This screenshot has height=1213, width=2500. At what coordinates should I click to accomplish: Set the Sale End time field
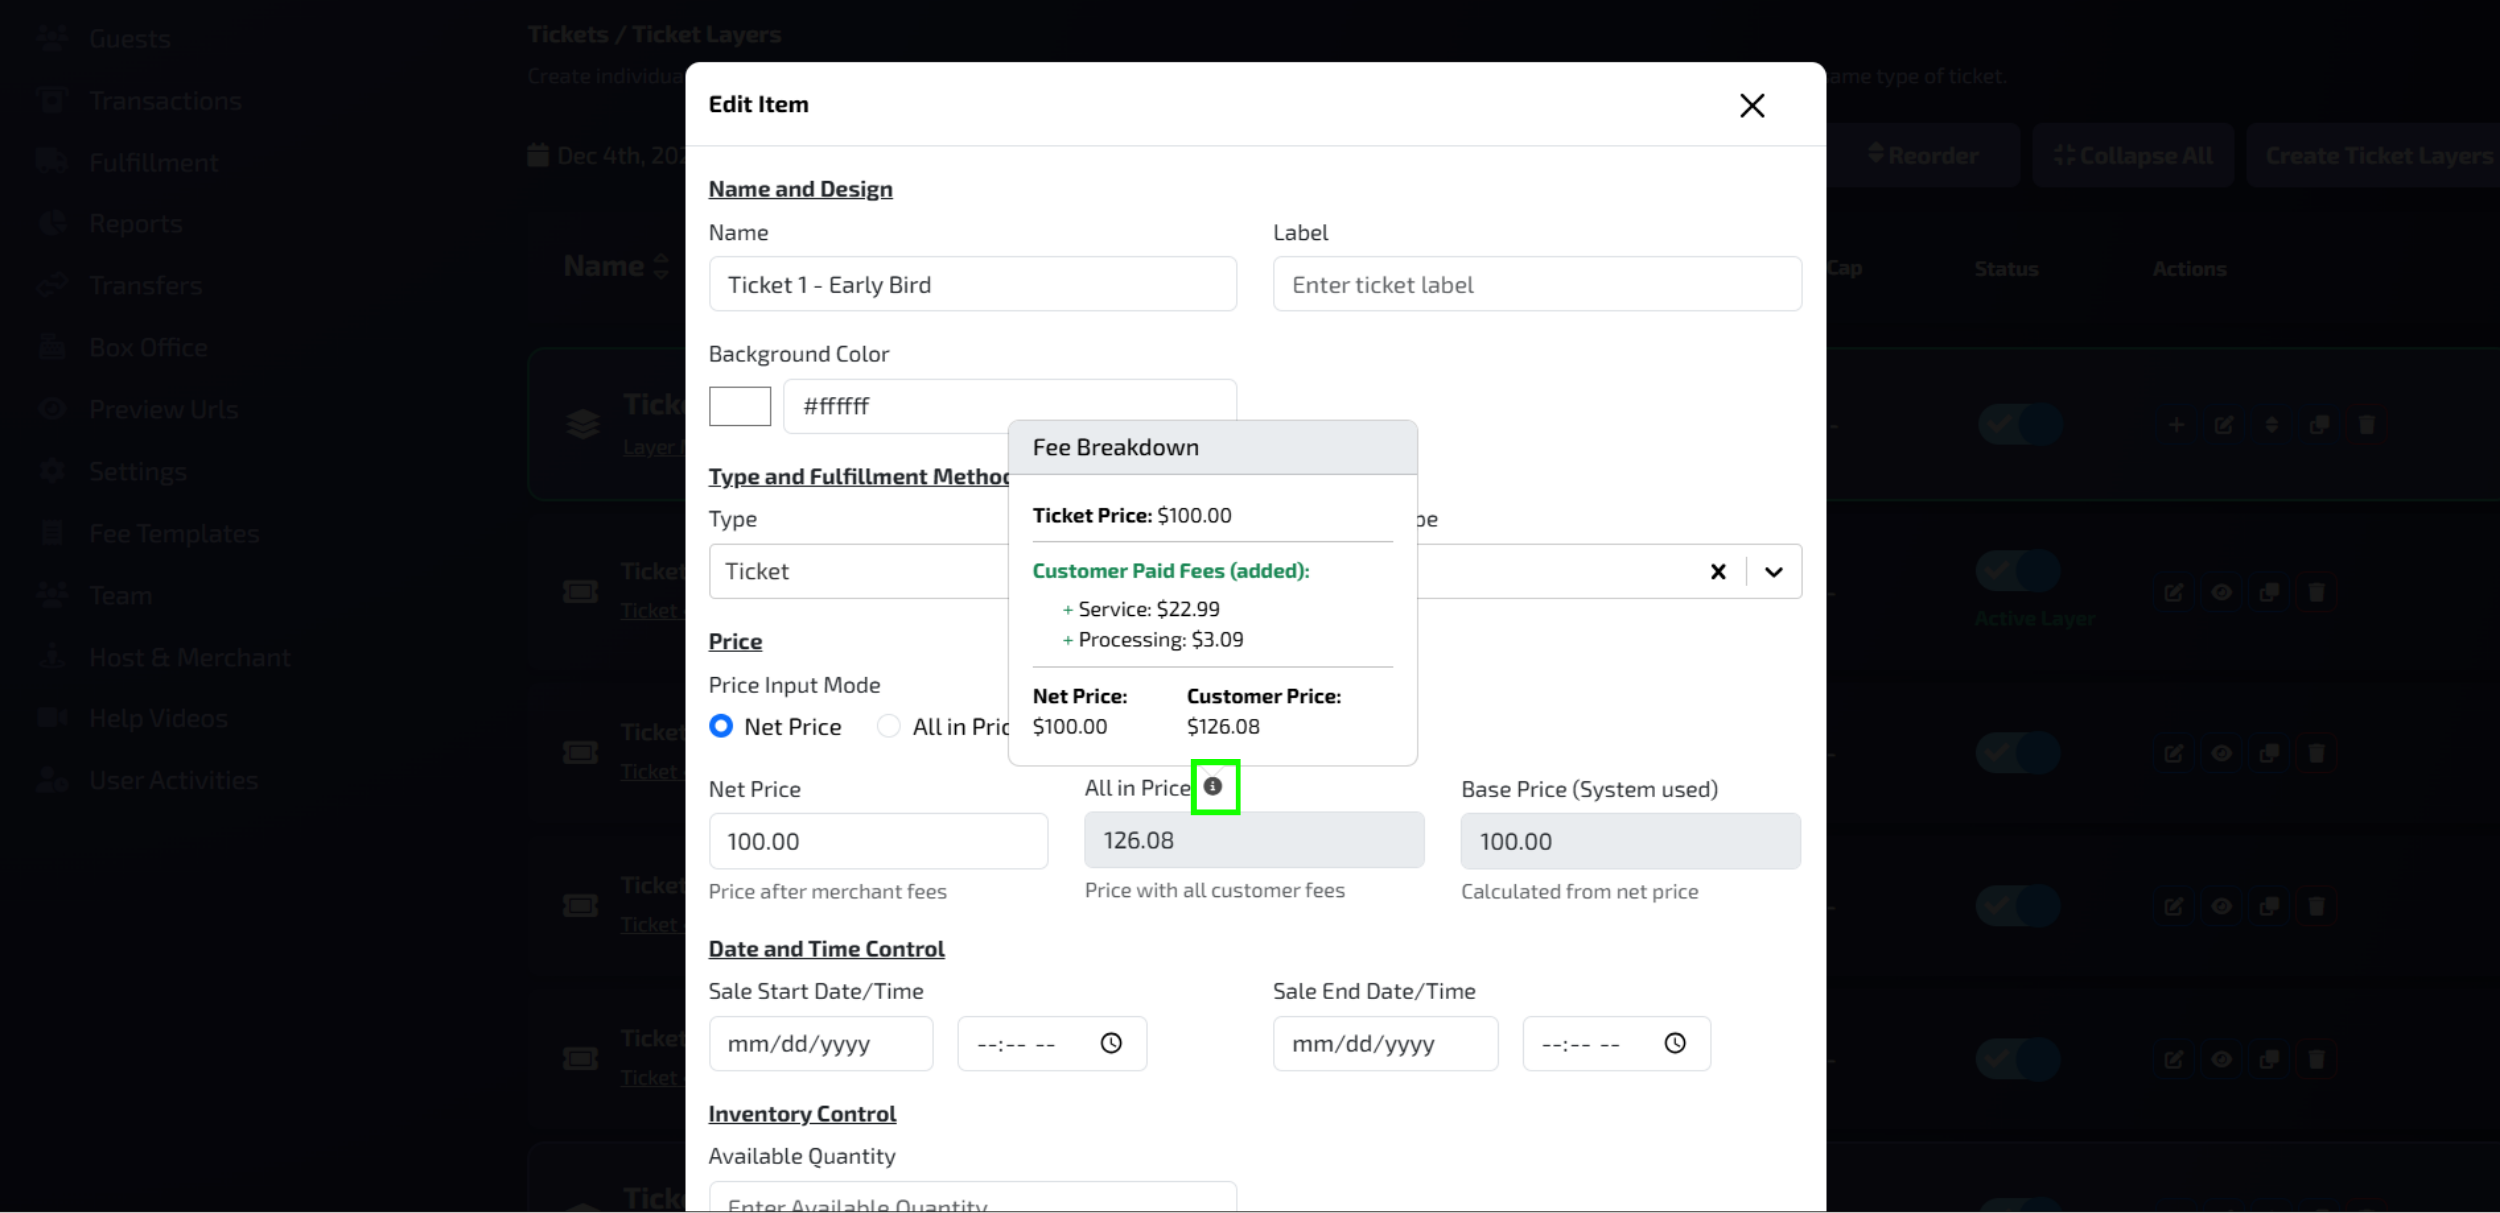[x=1616, y=1043]
